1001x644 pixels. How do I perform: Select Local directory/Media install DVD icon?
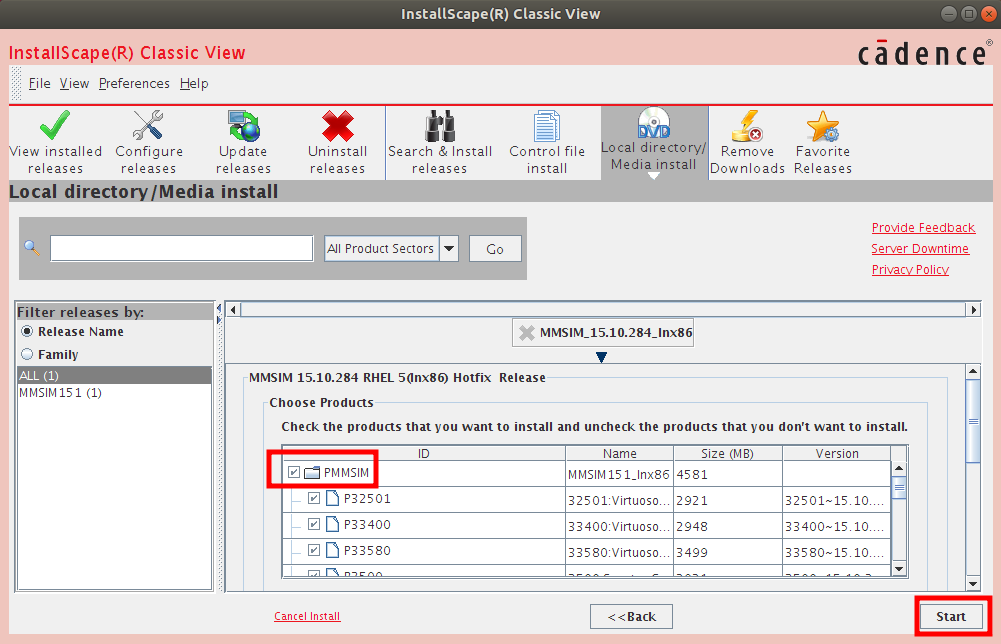pos(654,123)
